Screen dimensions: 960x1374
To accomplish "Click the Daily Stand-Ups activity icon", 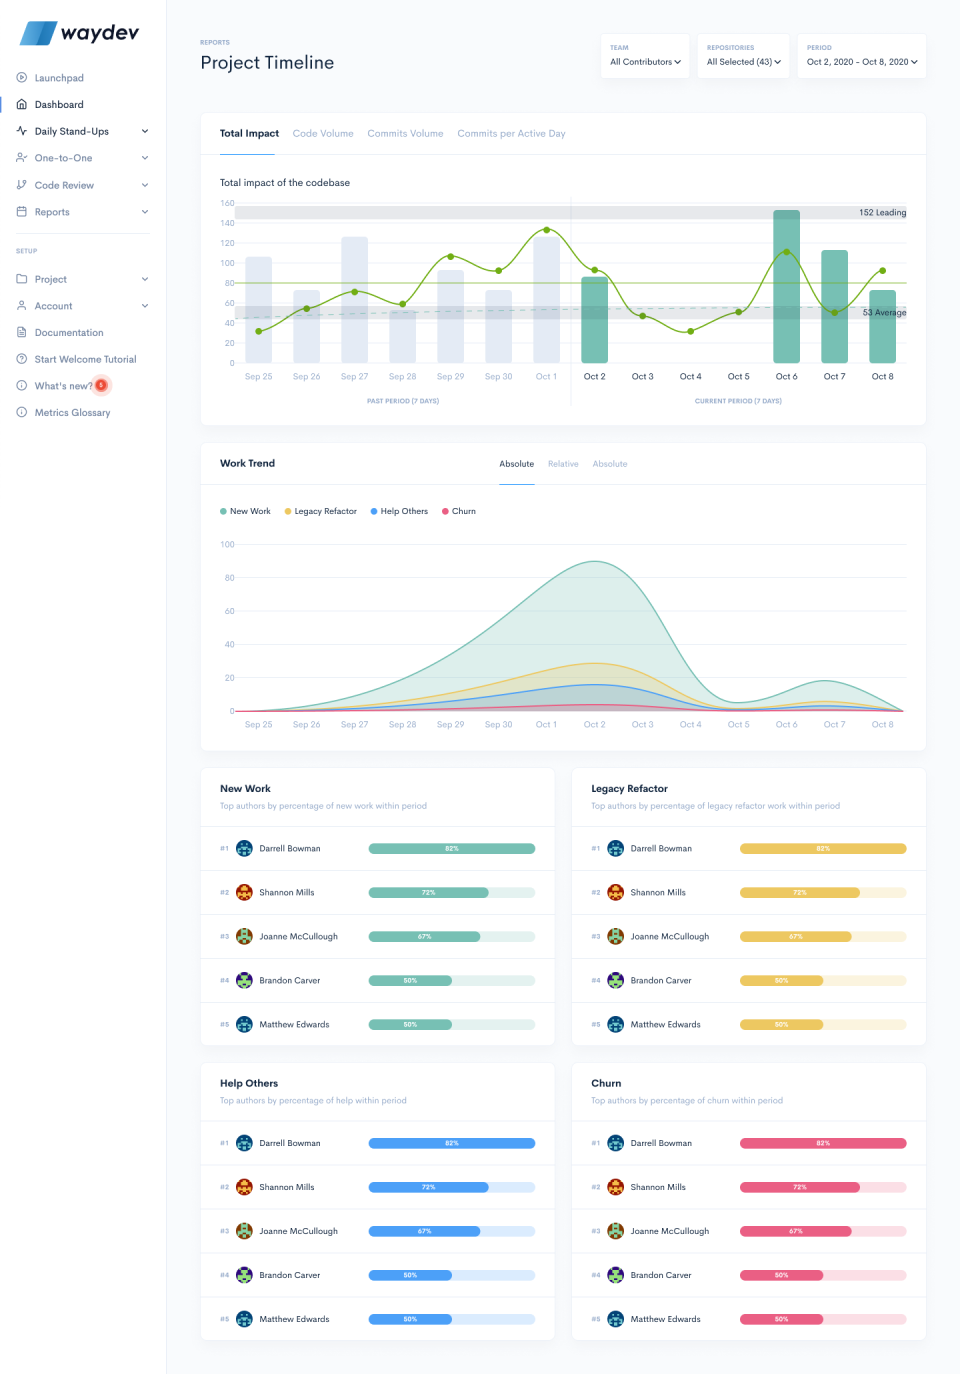I will (x=21, y=131).
